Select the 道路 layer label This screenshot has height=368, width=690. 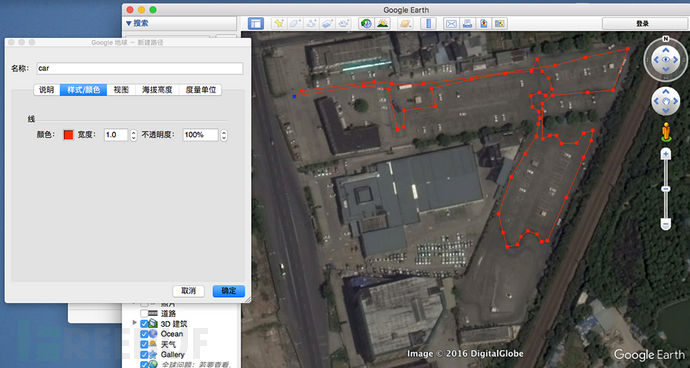[x=168, y=313]
